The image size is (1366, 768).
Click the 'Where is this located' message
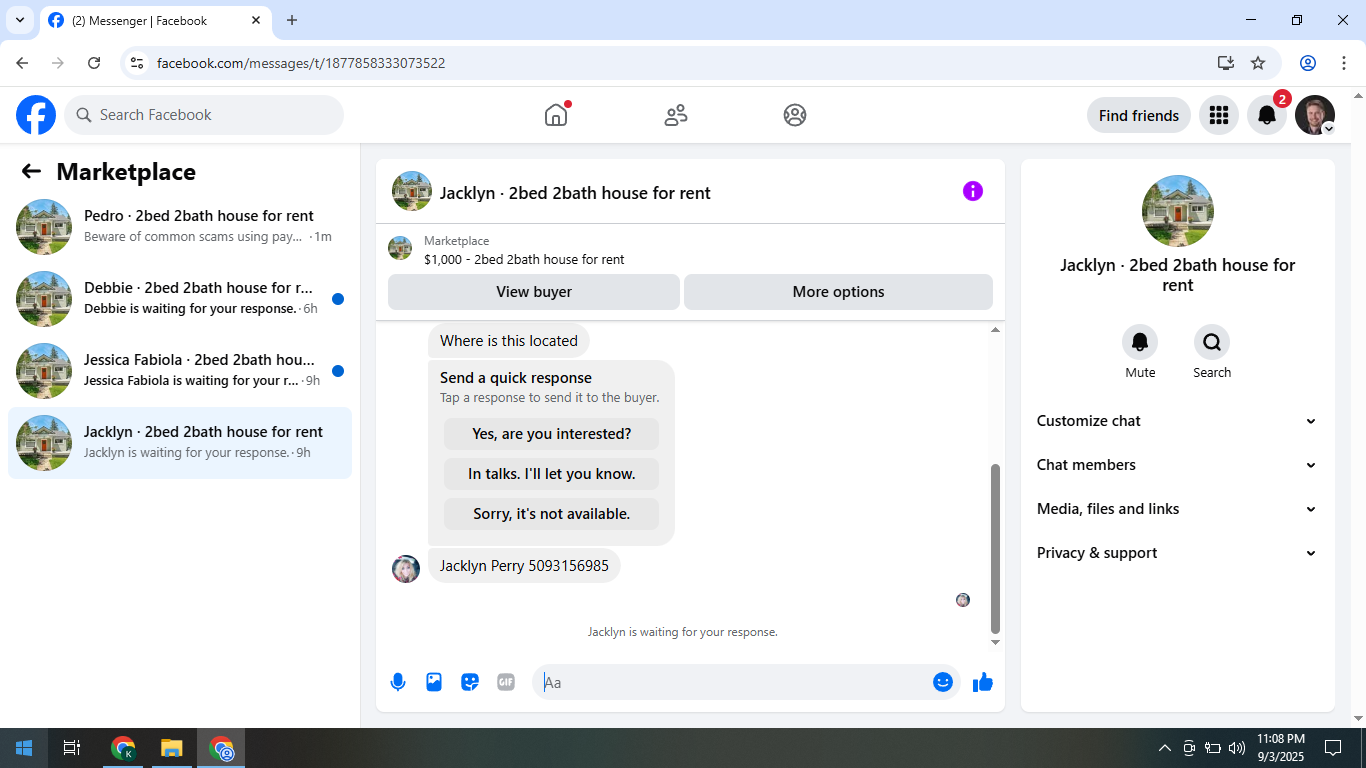coord(509,341)
